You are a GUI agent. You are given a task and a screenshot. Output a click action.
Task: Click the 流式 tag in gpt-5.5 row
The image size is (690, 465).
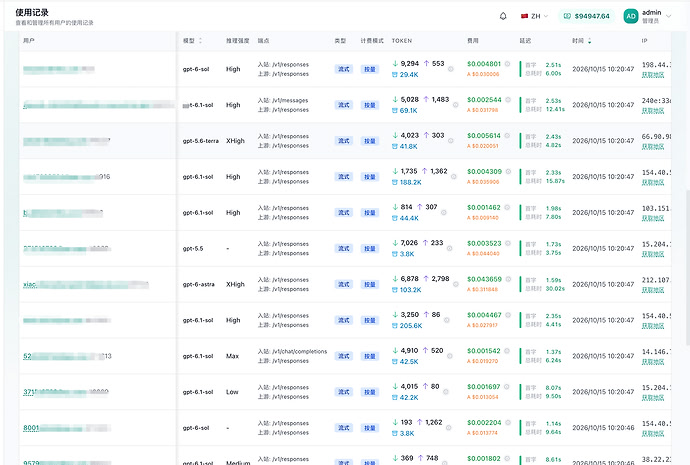tap(344, 249)
